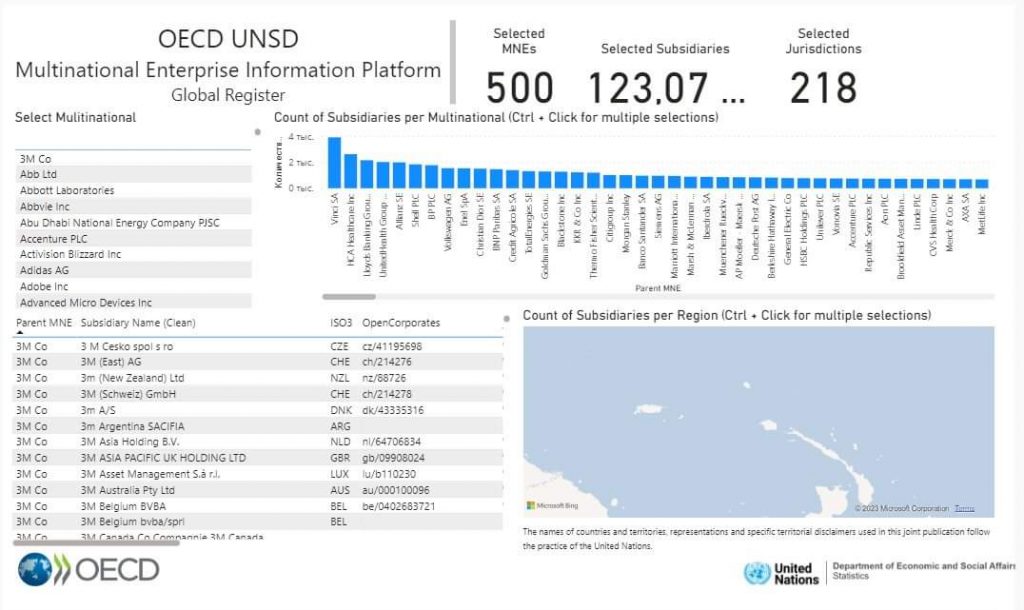
Task: Select the Vinci SA bar in chart
Action: pos(334,163)
